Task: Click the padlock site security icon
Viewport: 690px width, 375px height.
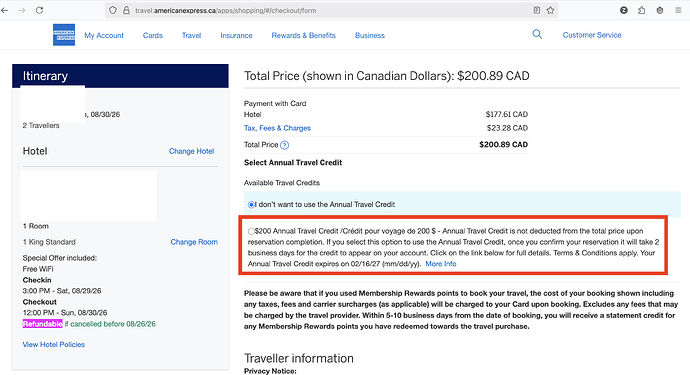Action: point(126,10)
